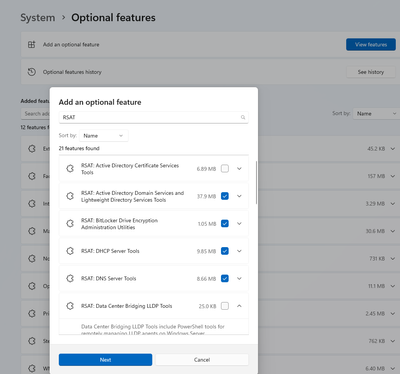The image size is (400, 374).
Task: Click the icon beside Active Directory Domain Services tools
Action: (x=70, y=196)
